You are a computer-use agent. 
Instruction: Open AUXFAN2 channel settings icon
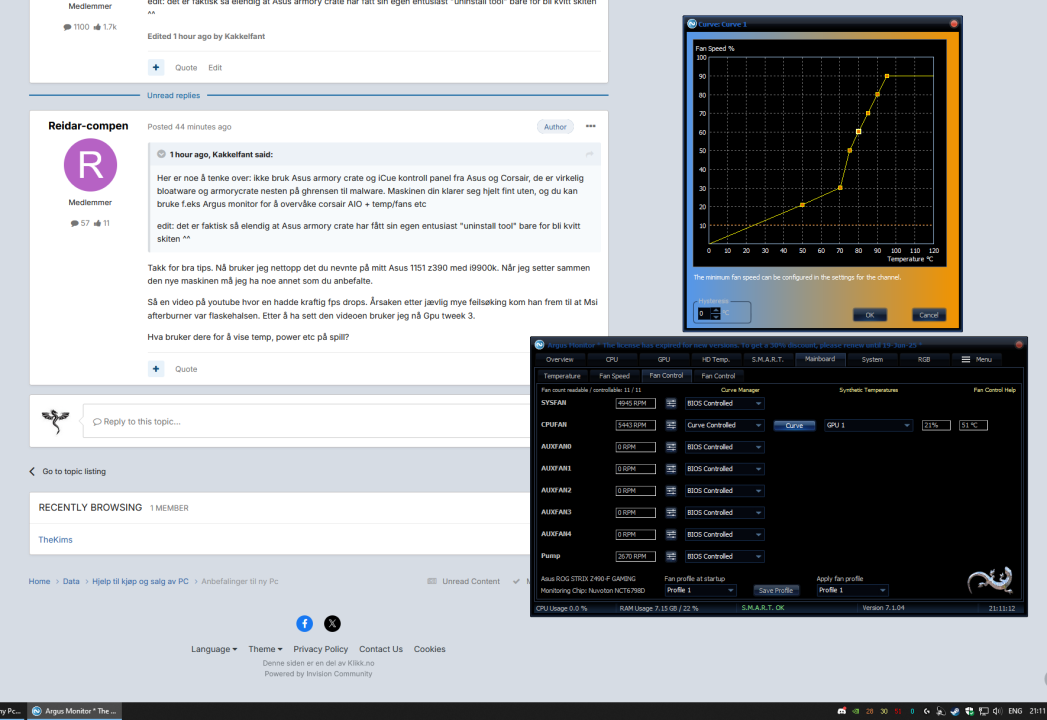(x=671, y=491)
